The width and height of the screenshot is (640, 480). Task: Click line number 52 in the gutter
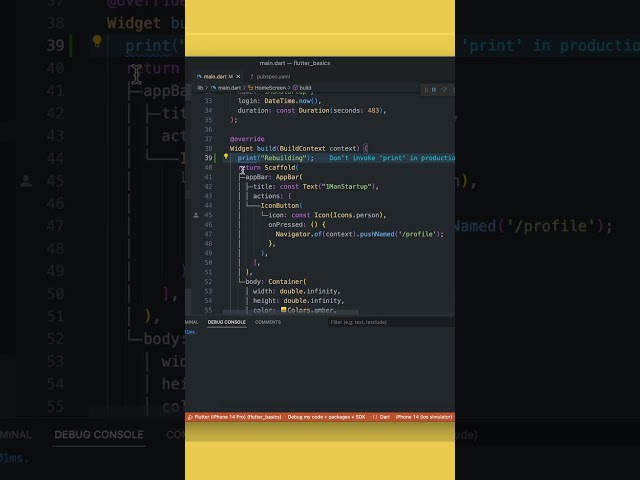click(208, 282)
